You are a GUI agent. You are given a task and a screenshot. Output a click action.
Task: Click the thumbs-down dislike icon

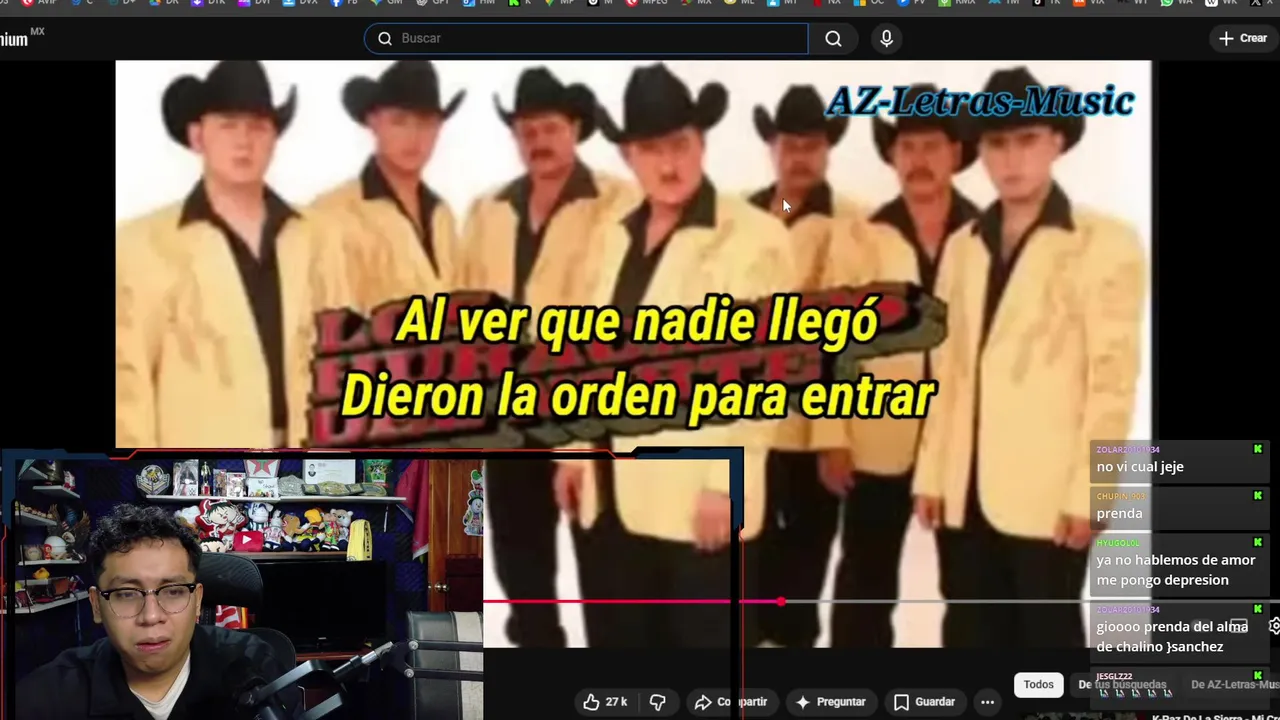(657, 702)
